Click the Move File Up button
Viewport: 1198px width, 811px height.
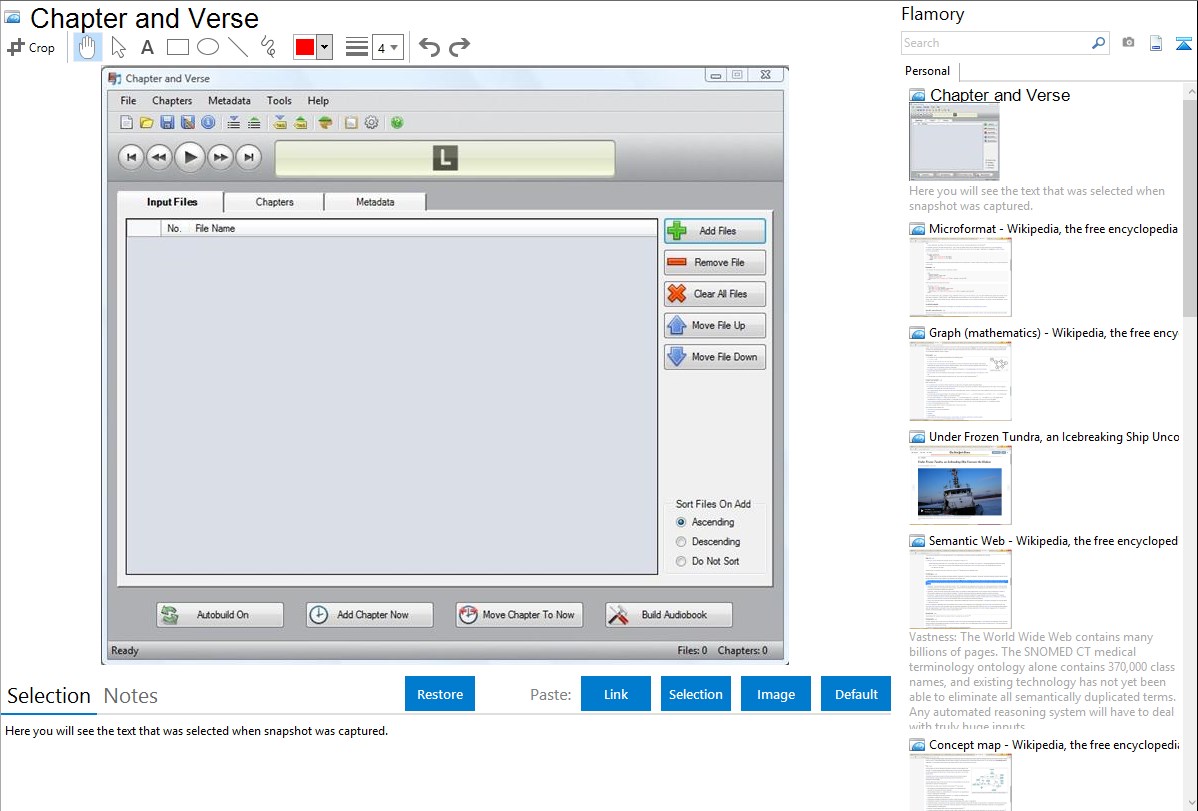[715, 325]
